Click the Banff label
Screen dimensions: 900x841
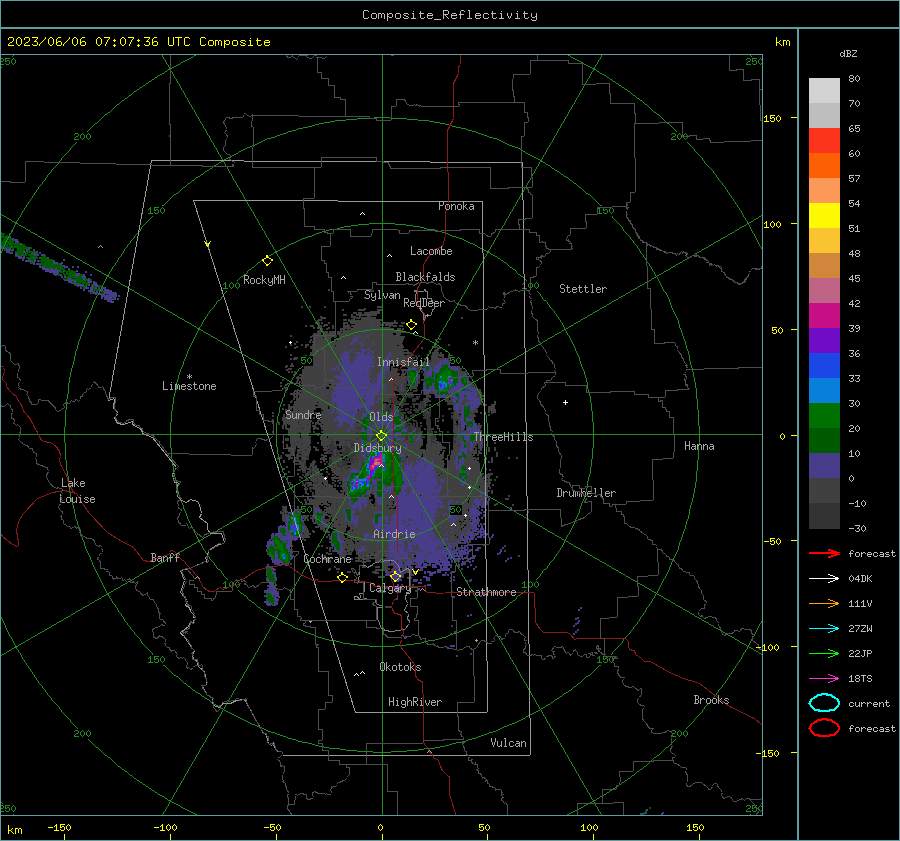coord(165,558)
